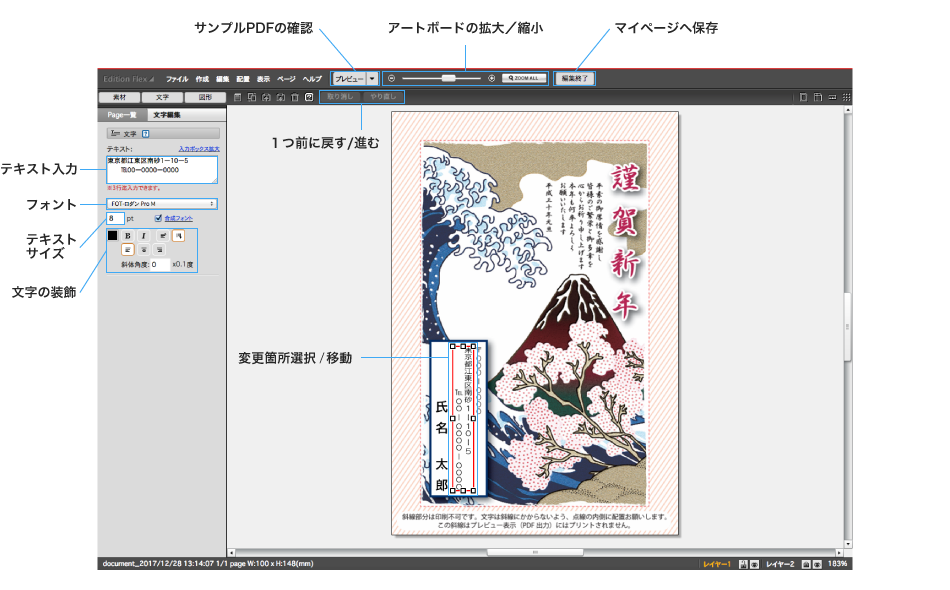Select horizontal text direction icon
This screenshot has width=950, height=590.
coord(163,236)
